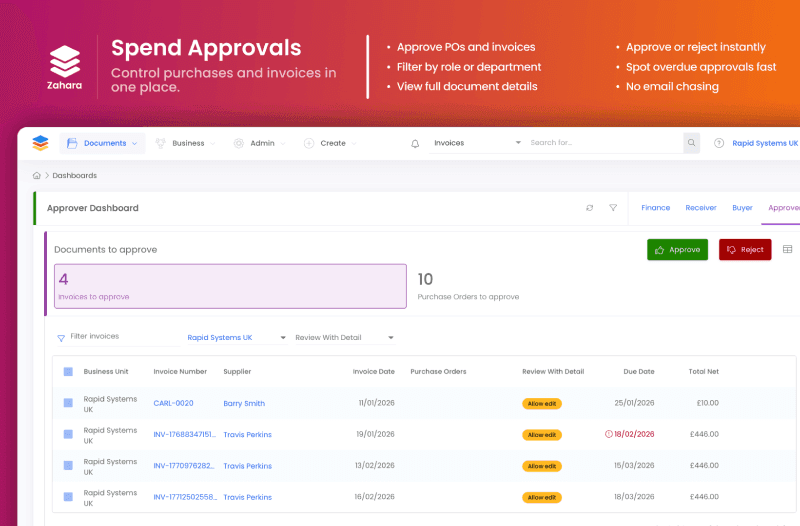Sort by the Due Date column header
Image resolution: width=800 pixels, height=526 pixels.
tap(639, 371)
